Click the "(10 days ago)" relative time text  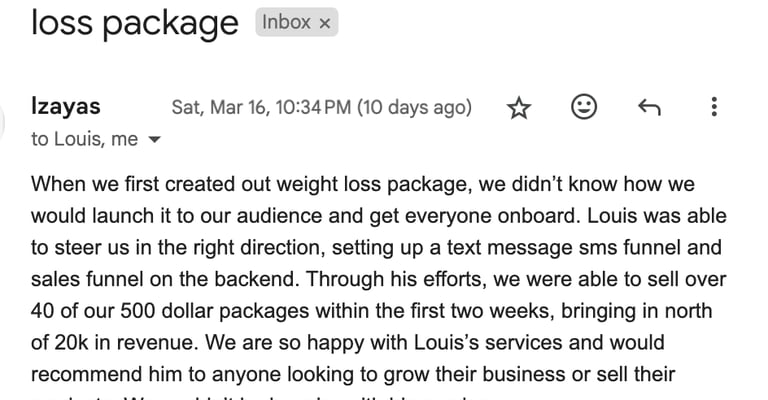tap(414, 108)
